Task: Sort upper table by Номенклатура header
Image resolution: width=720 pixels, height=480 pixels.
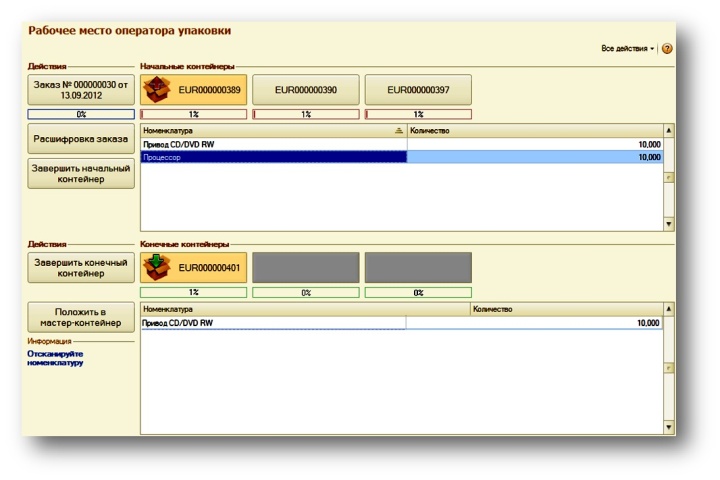Action: point(274,131)
